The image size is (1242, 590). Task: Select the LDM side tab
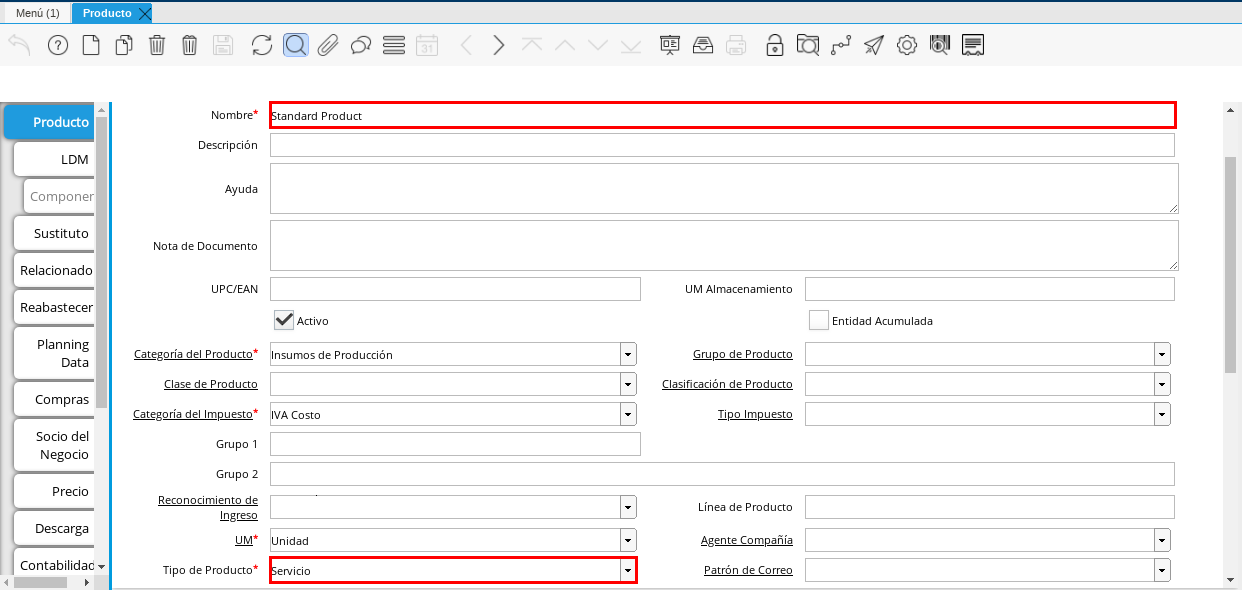click(54, 159)
